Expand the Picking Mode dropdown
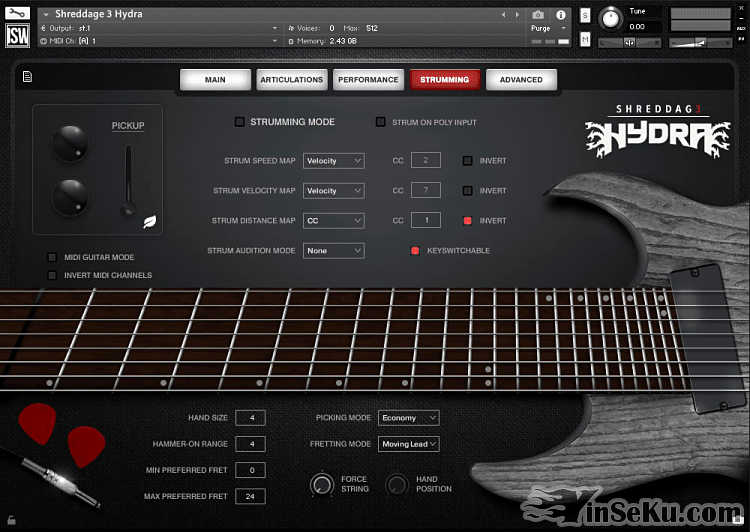750x532 pixels. click(408, 418)
